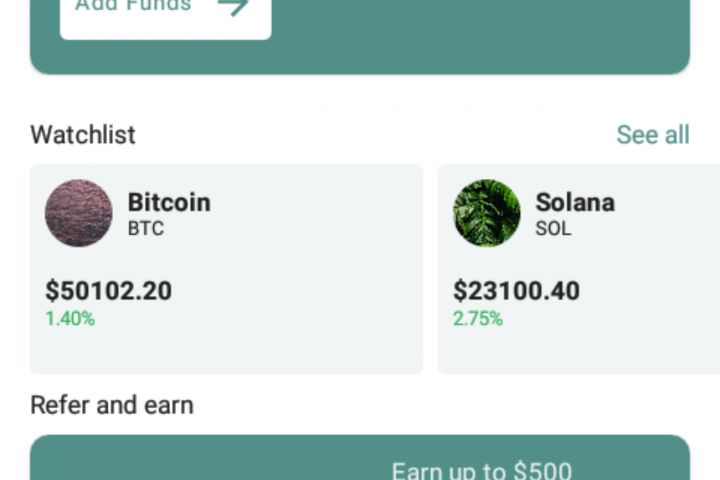Click Solana's 2.75% change value
The image size is (720, 480).
click(478, 319)
